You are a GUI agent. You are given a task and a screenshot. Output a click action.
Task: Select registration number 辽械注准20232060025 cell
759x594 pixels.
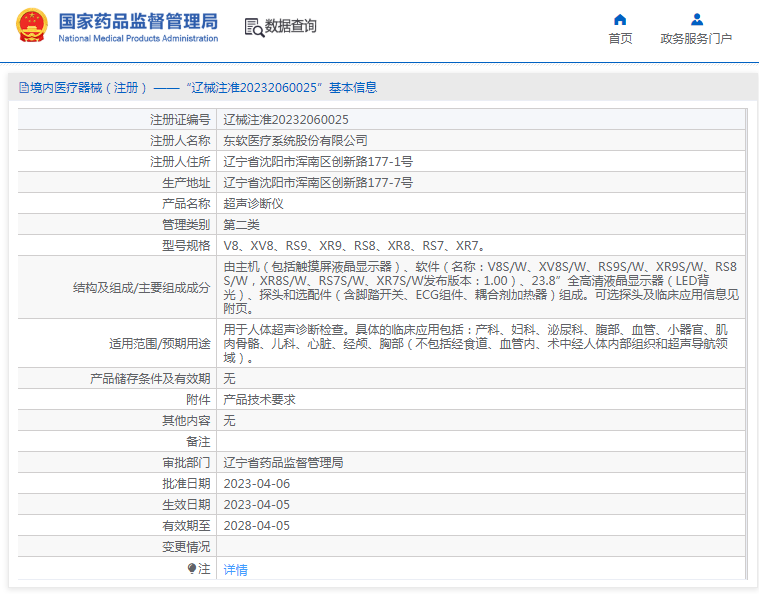(x=286, y=120)
